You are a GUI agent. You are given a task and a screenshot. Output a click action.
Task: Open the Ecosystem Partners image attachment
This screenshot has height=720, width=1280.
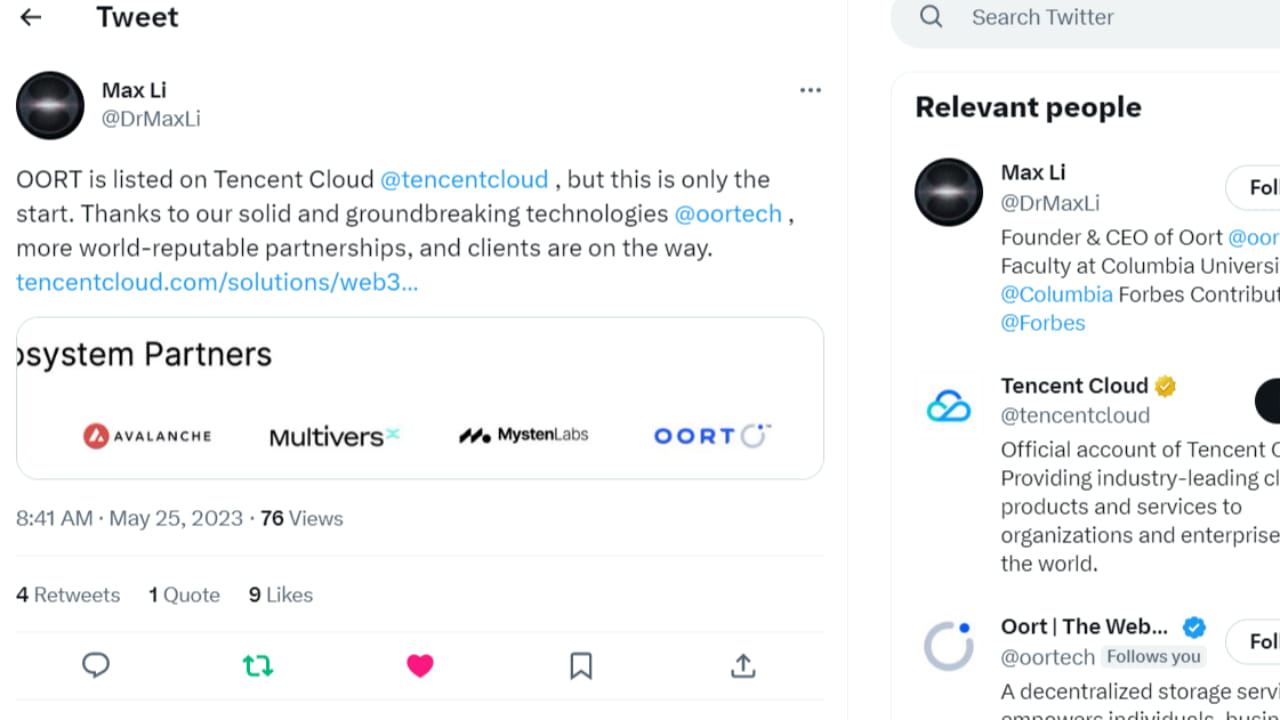coord(420,397)
